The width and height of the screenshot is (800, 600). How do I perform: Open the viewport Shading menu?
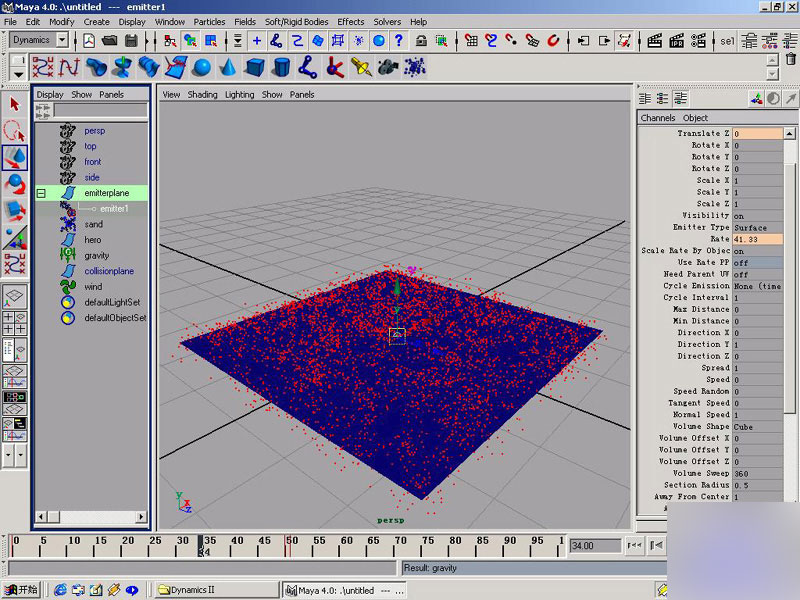tap(203, 95)
